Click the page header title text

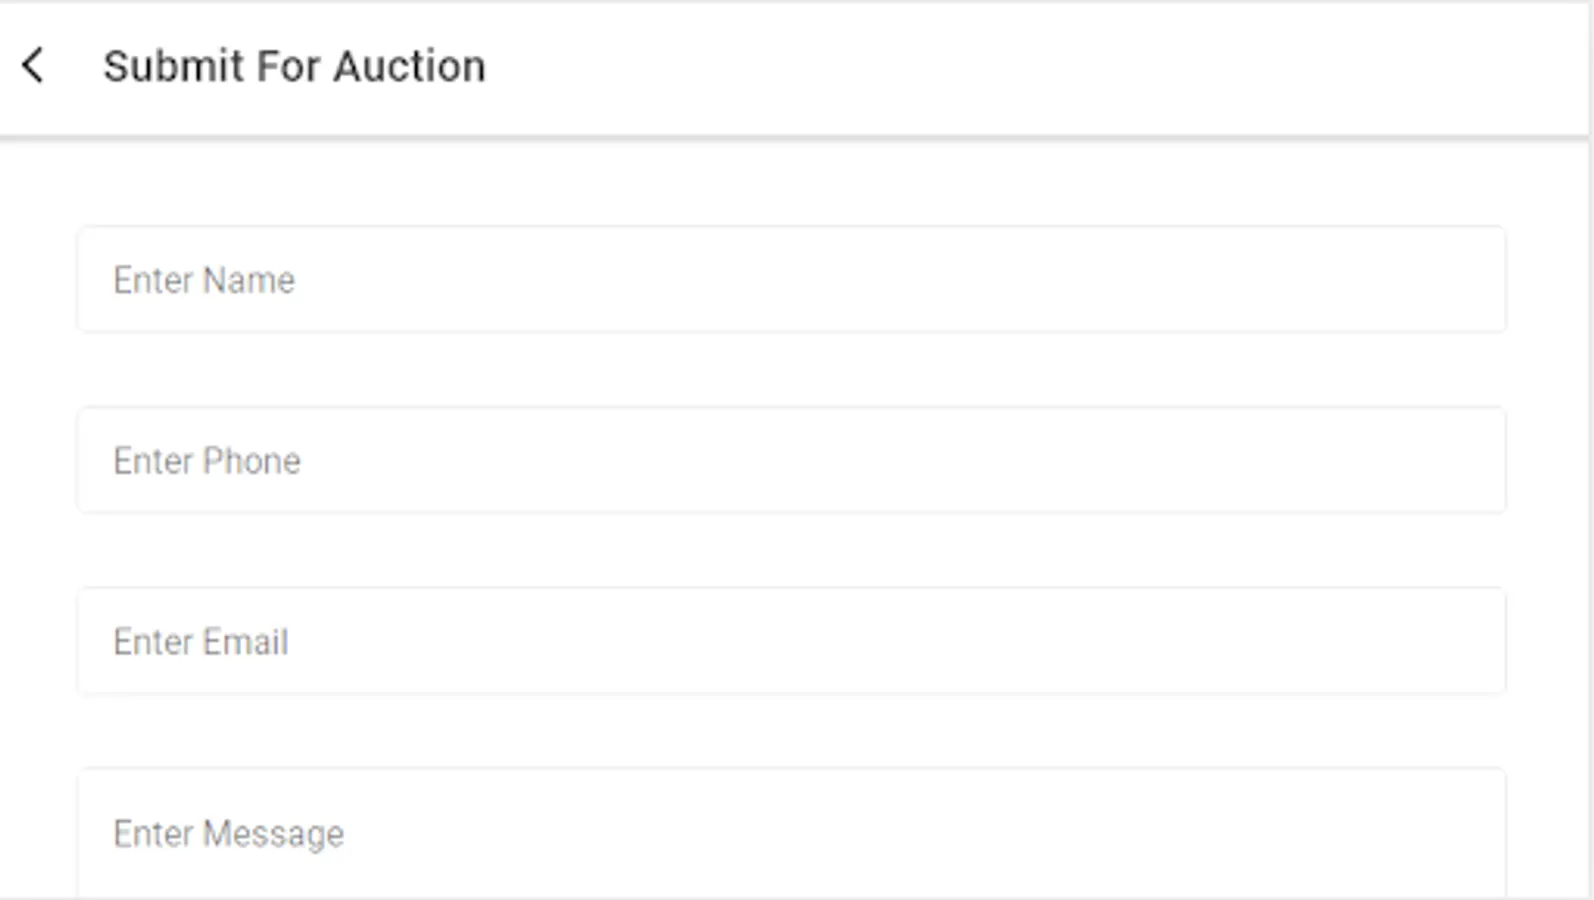click(294, 66)
